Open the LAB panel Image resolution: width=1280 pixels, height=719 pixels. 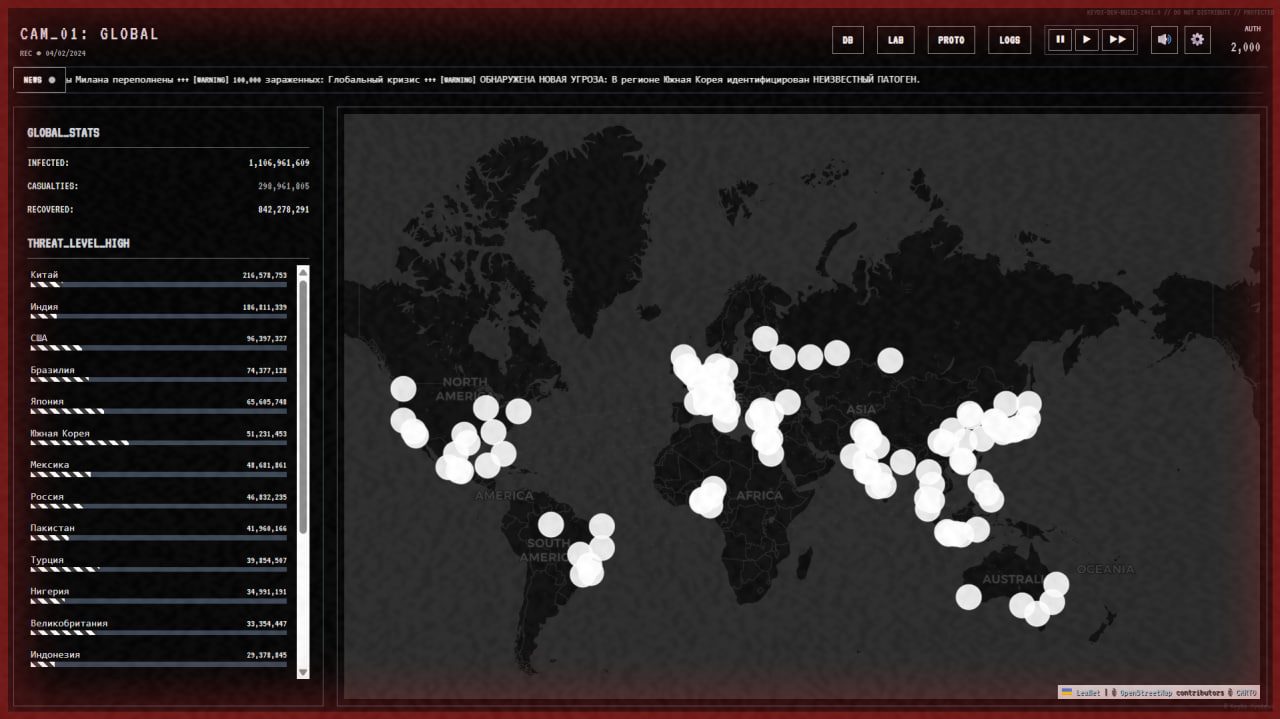pyautogui.click(x=896, y=40)
